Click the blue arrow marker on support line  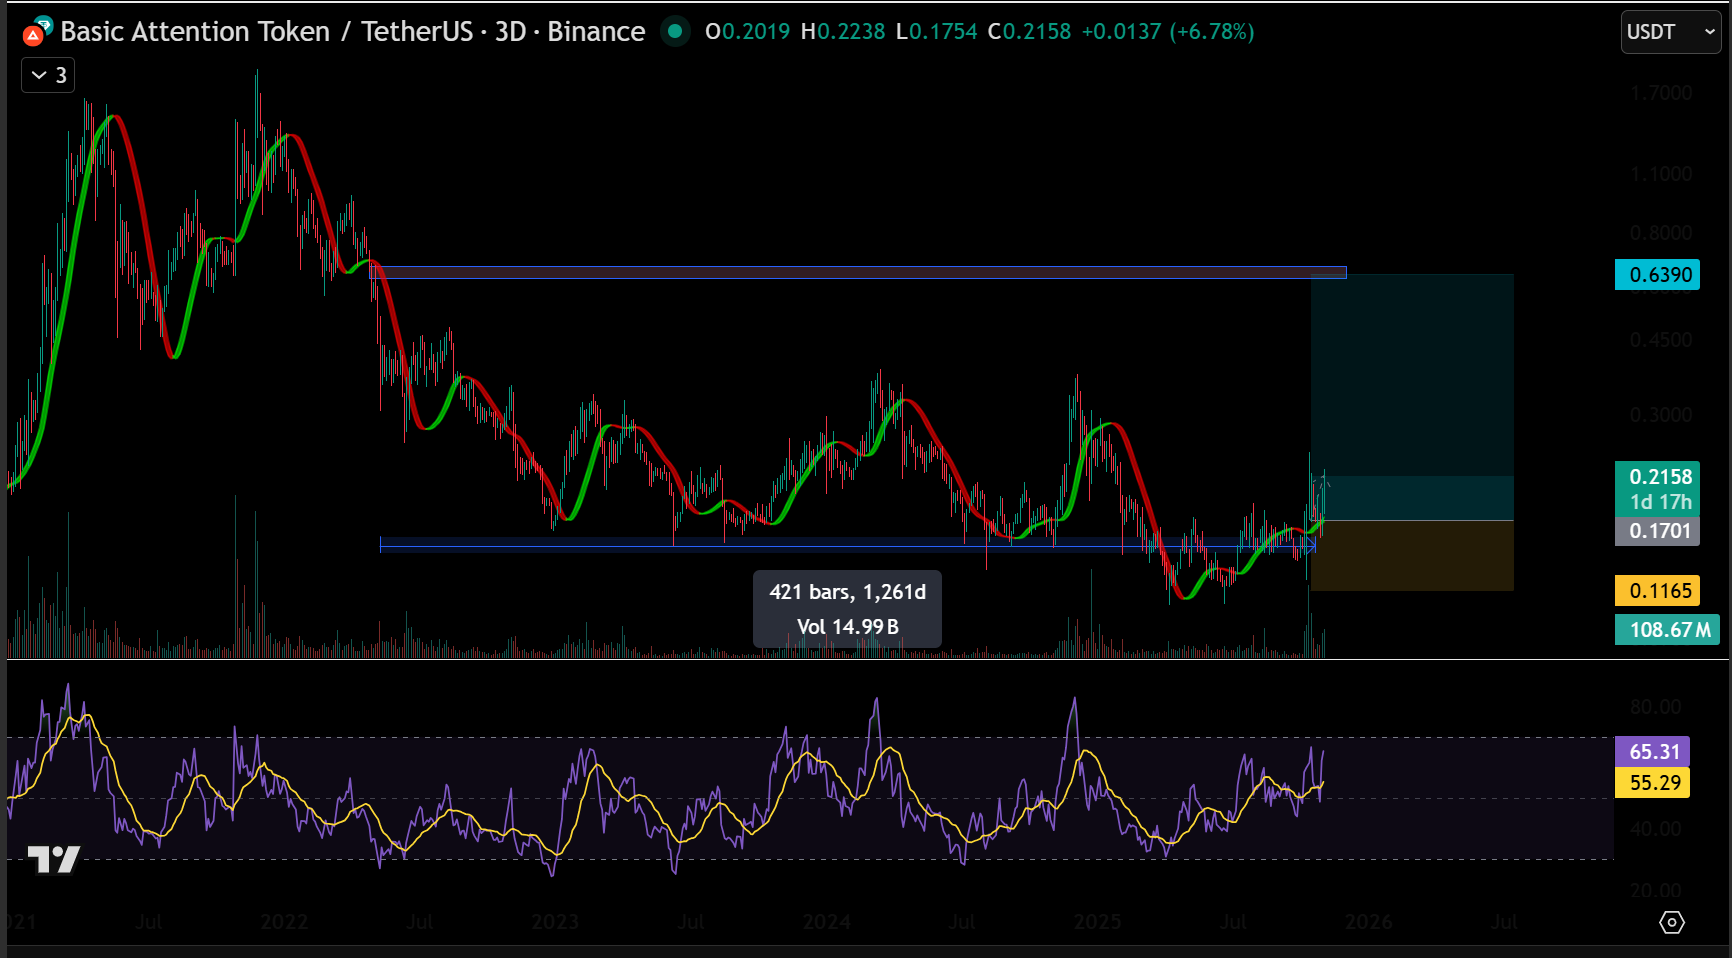point(1309,545)
